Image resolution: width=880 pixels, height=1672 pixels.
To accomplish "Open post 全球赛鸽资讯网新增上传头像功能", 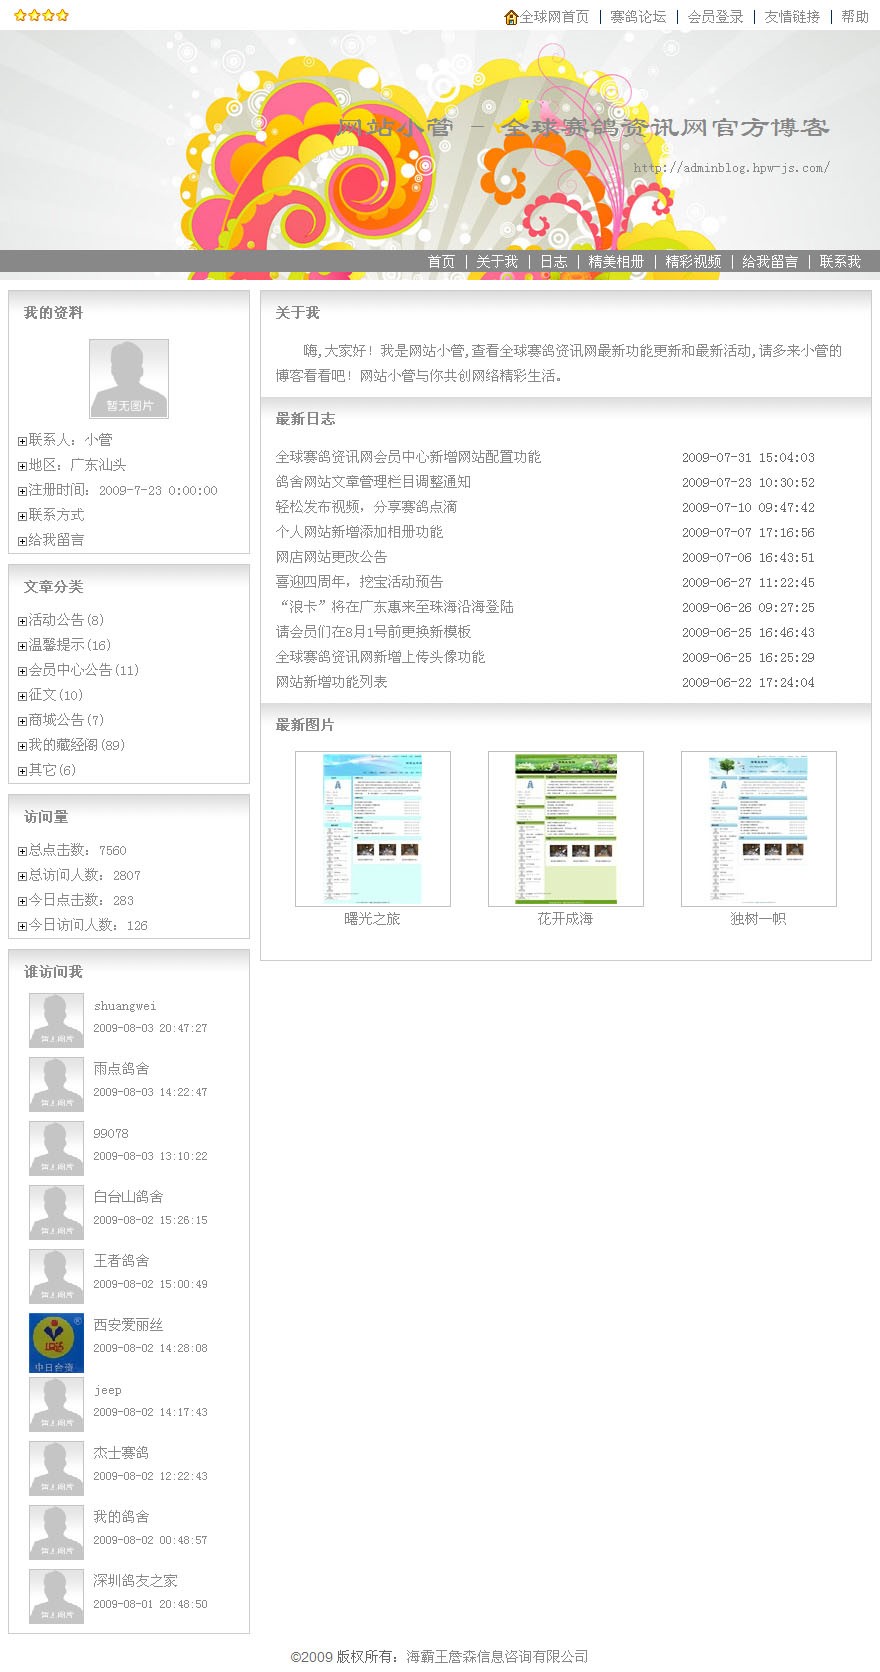I will pos(380,657).
